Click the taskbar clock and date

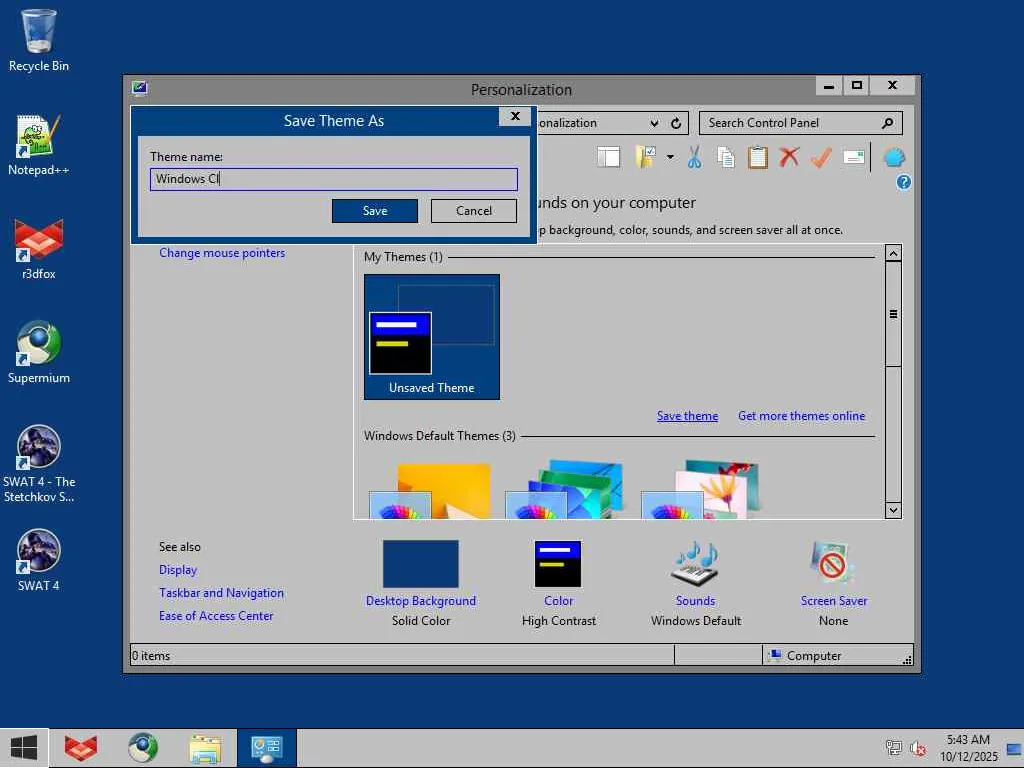click(x=968, y=748)
